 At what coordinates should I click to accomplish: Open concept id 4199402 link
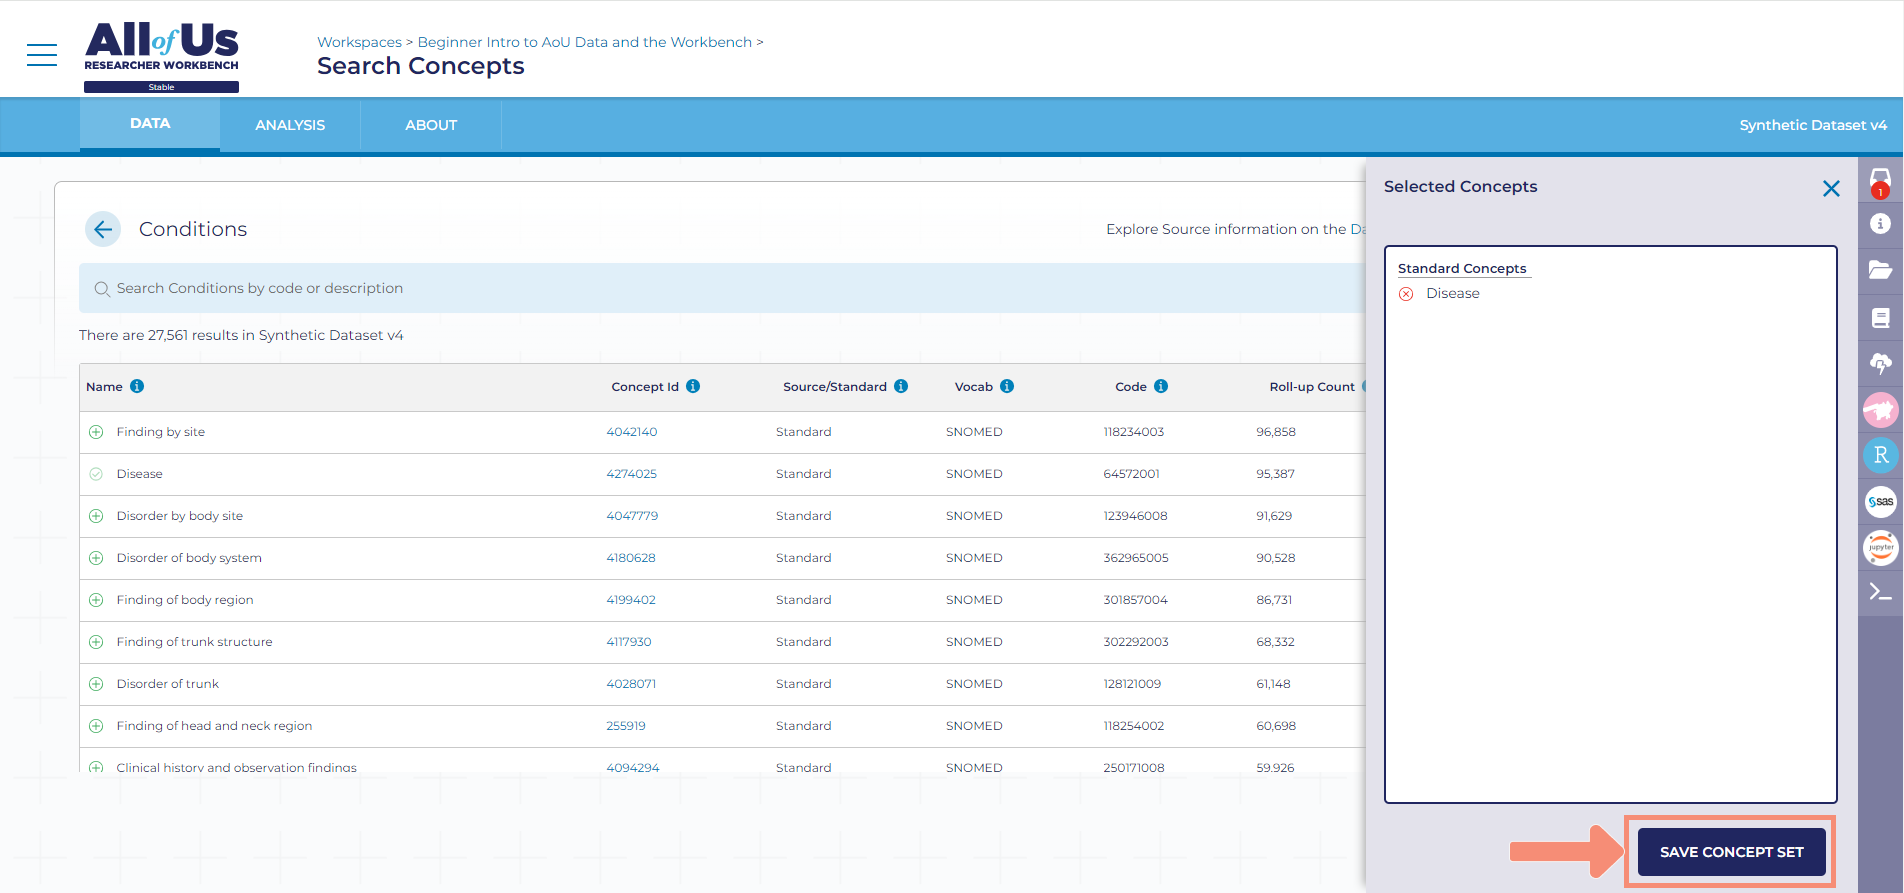pos(631,600)
